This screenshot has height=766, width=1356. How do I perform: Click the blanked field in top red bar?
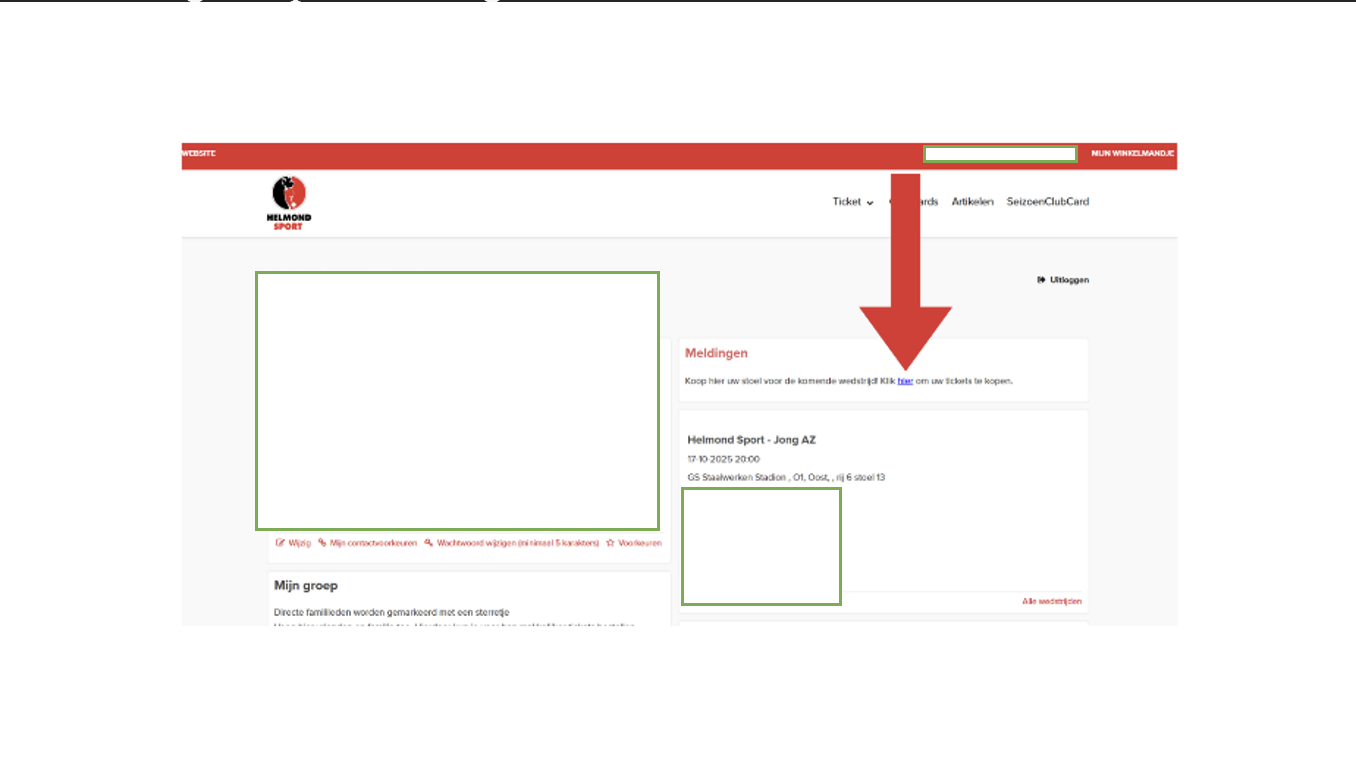tap(999, 154)
